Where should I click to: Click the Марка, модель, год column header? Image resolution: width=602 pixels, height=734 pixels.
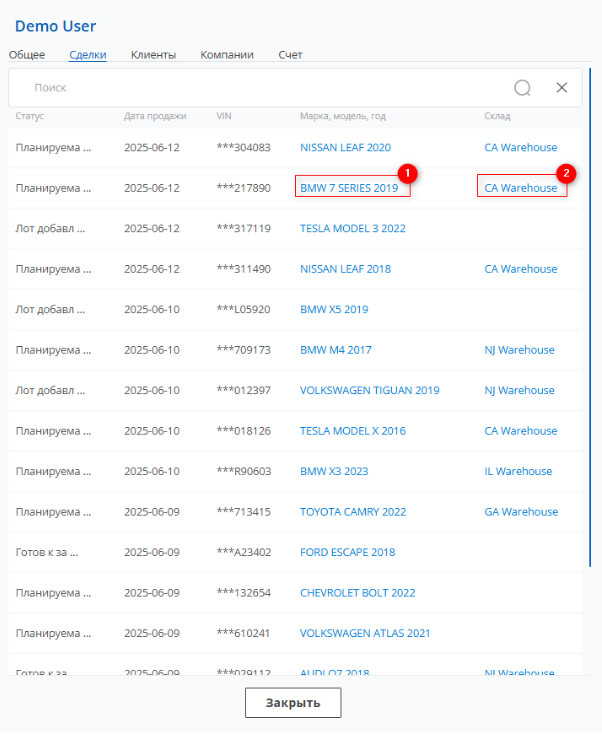click(x=343, y=116)
